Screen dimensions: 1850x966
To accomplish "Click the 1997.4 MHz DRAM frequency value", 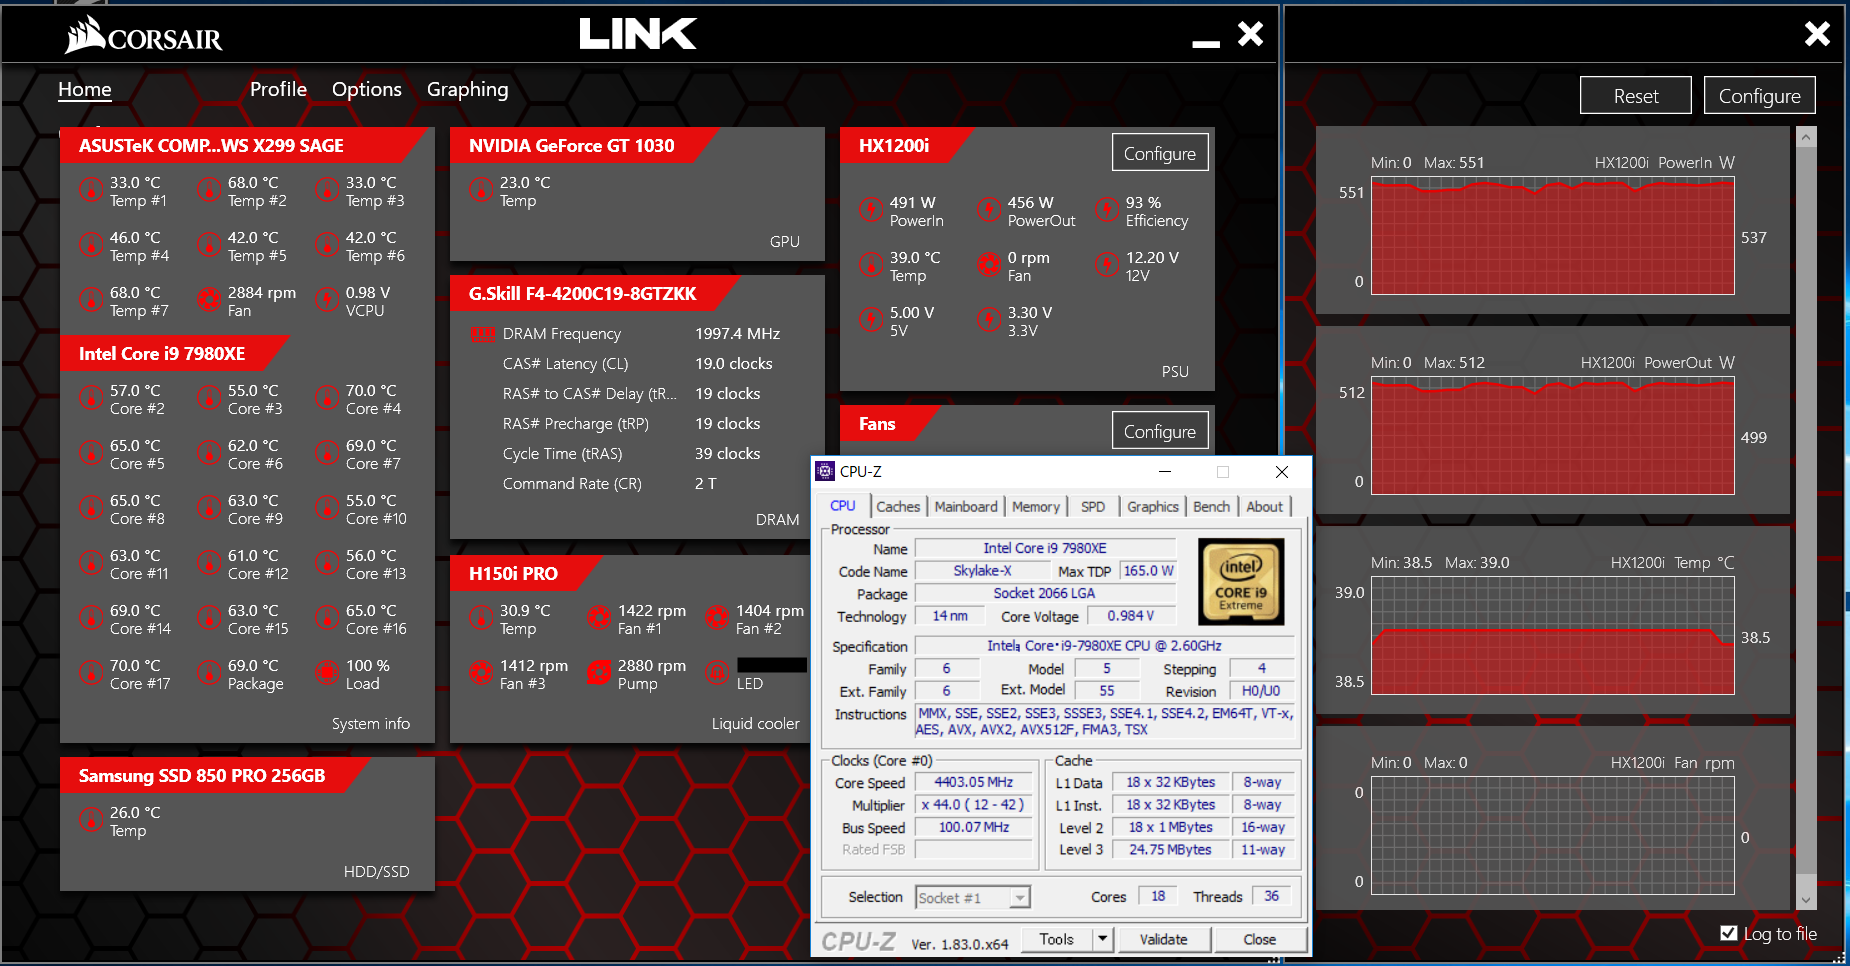I will coord(737,334).
